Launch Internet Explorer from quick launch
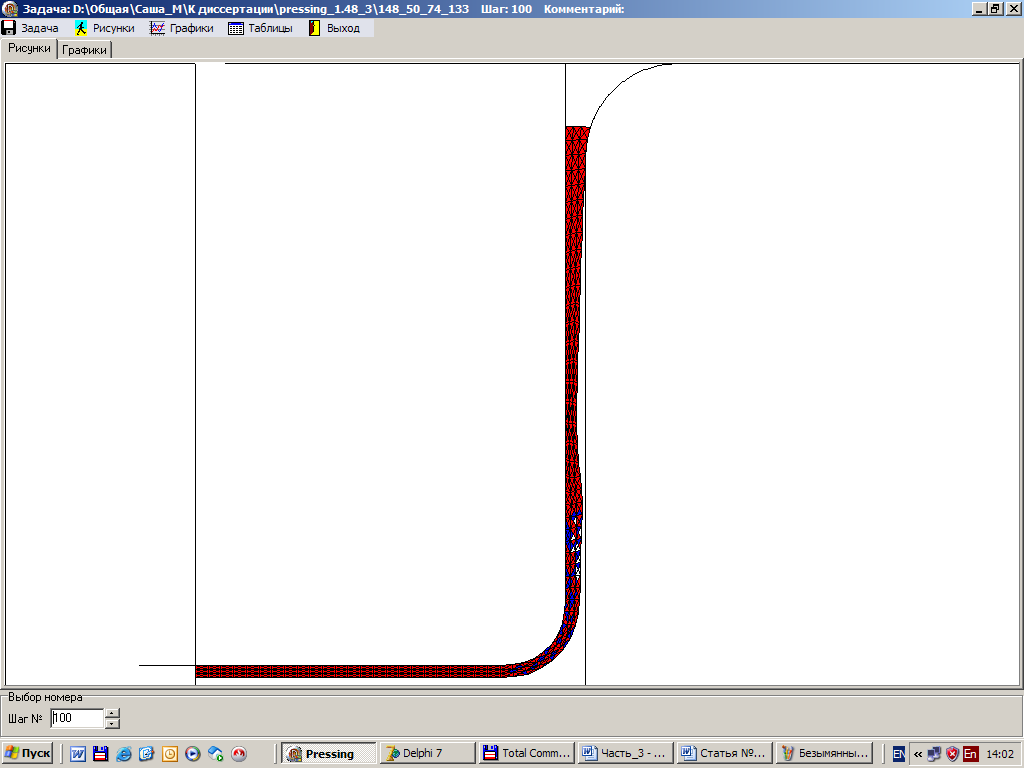The width and height of the screenshot is (1024, 768). tap(124, 754)
